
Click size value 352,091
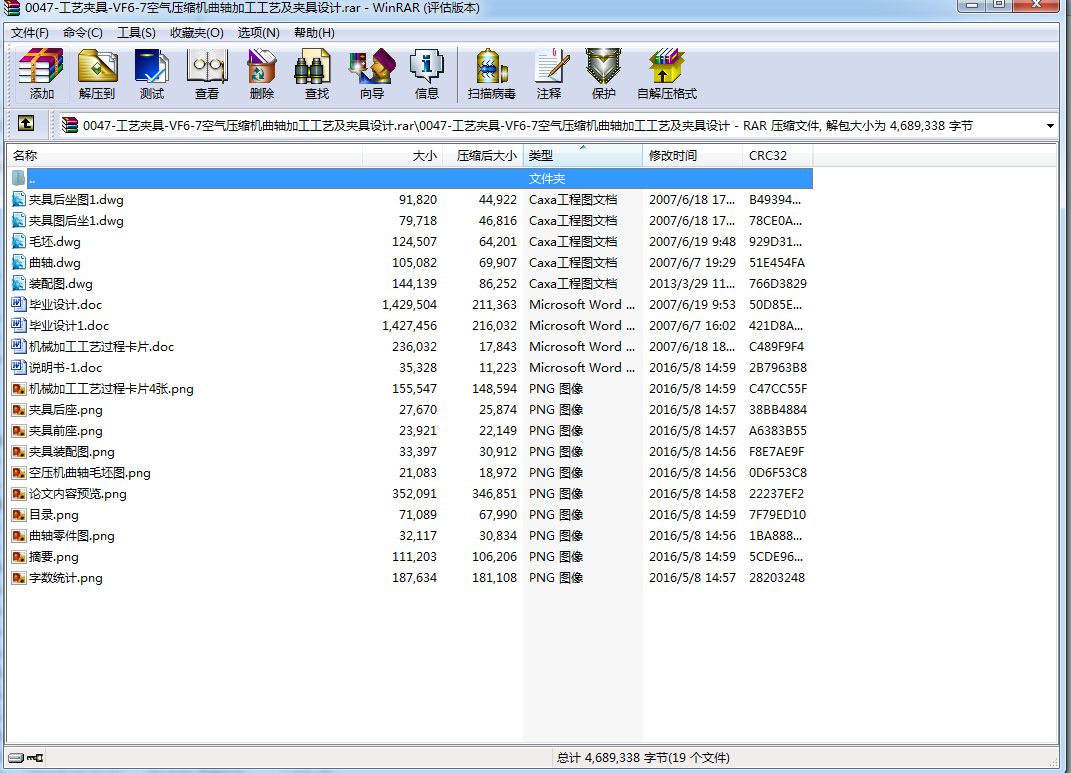[x=414, y=494]
